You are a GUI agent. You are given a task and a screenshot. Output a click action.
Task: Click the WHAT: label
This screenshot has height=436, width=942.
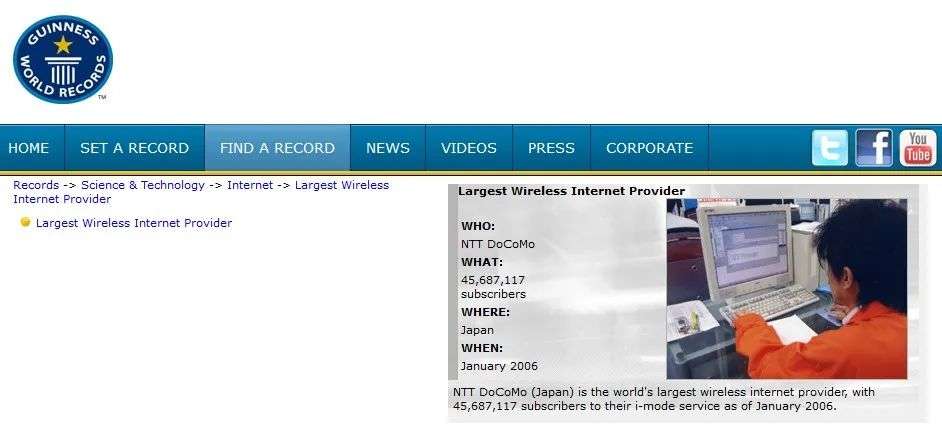tap(482, 262)
